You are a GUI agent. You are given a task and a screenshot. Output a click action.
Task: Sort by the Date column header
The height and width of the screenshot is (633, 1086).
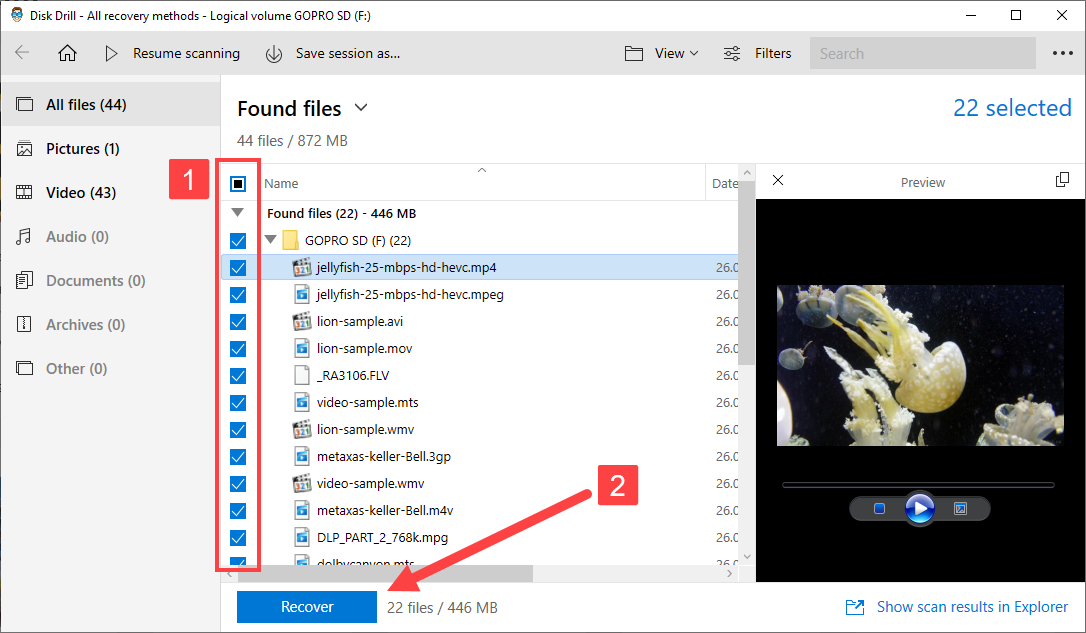[x=724, y=184]
